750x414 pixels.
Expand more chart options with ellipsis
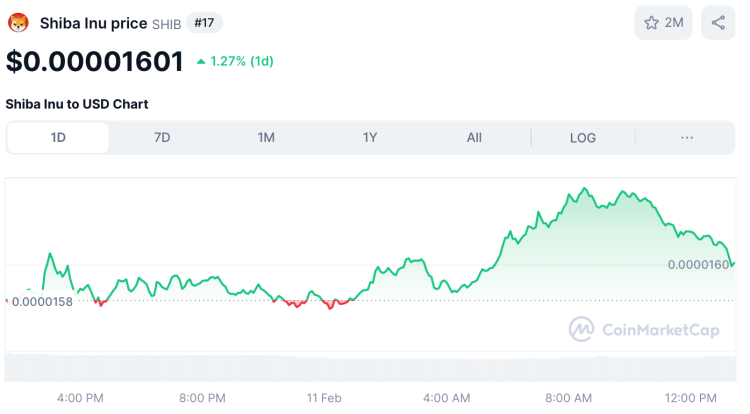(x=687, y=138)
